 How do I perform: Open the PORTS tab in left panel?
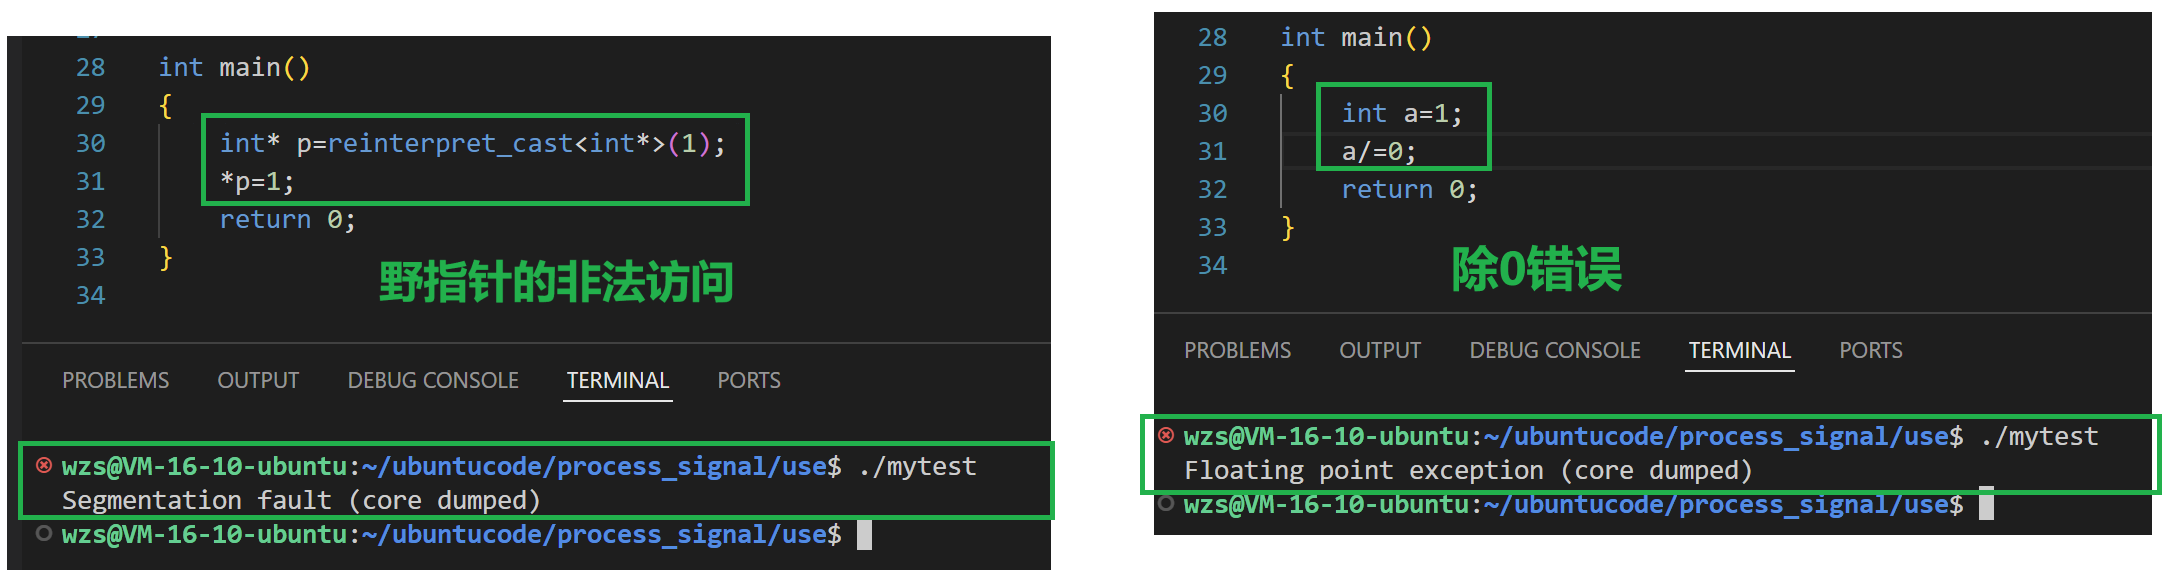[749, 381]
